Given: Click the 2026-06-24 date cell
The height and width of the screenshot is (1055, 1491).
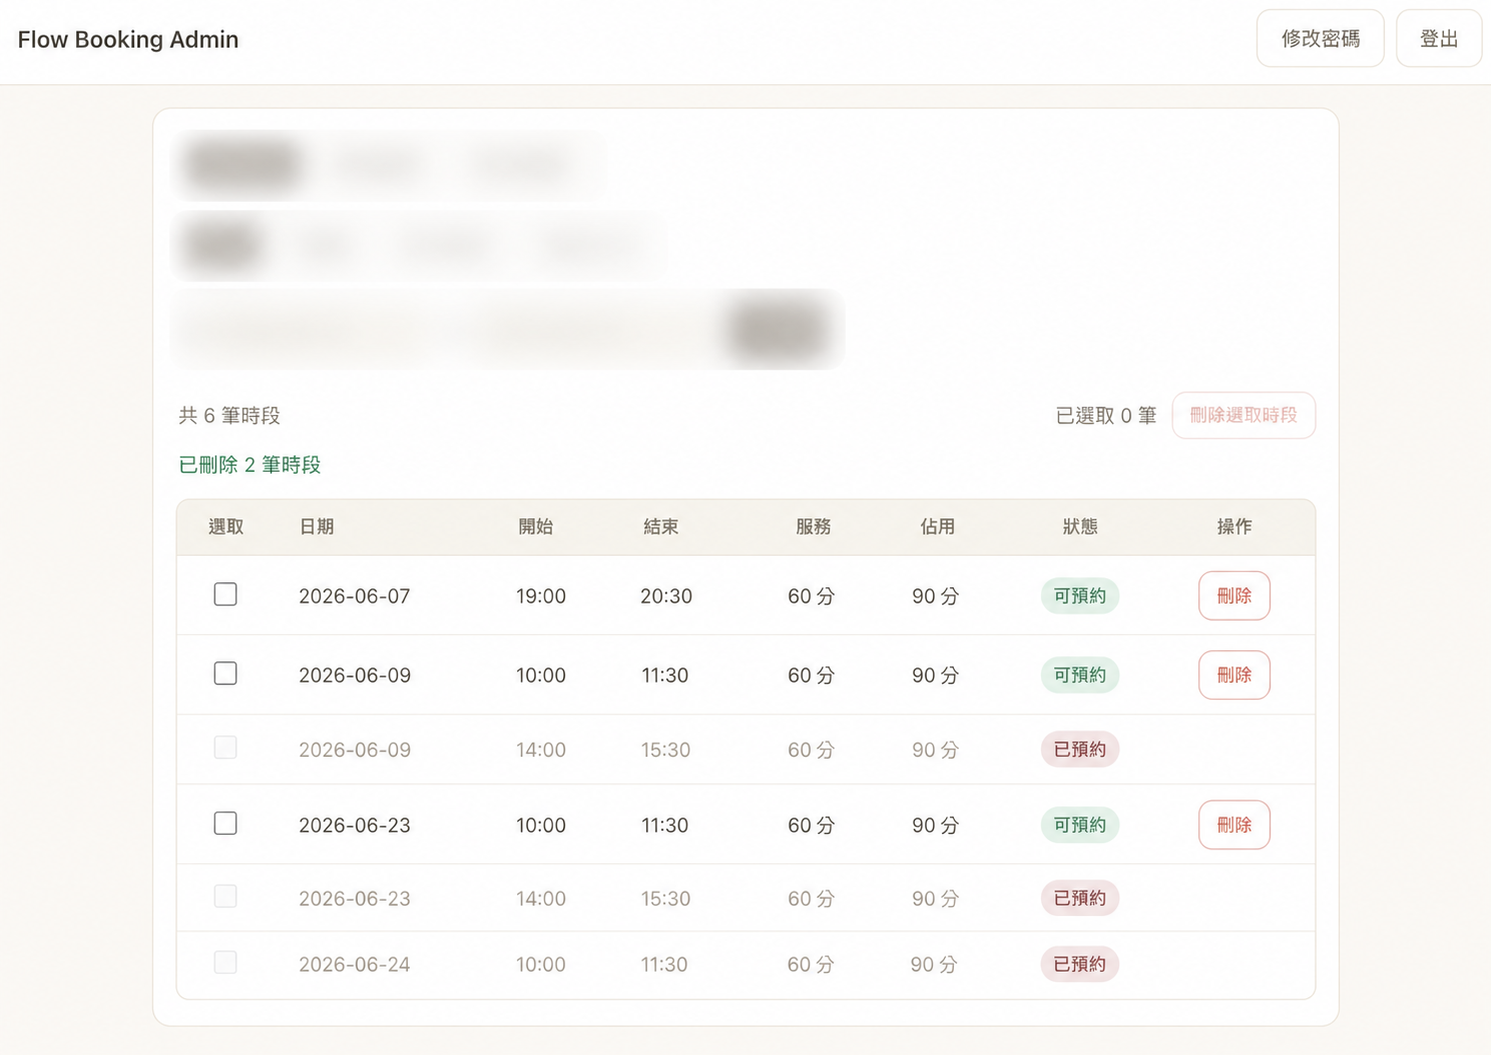Looking at the screenshot, I should point(355,964).
